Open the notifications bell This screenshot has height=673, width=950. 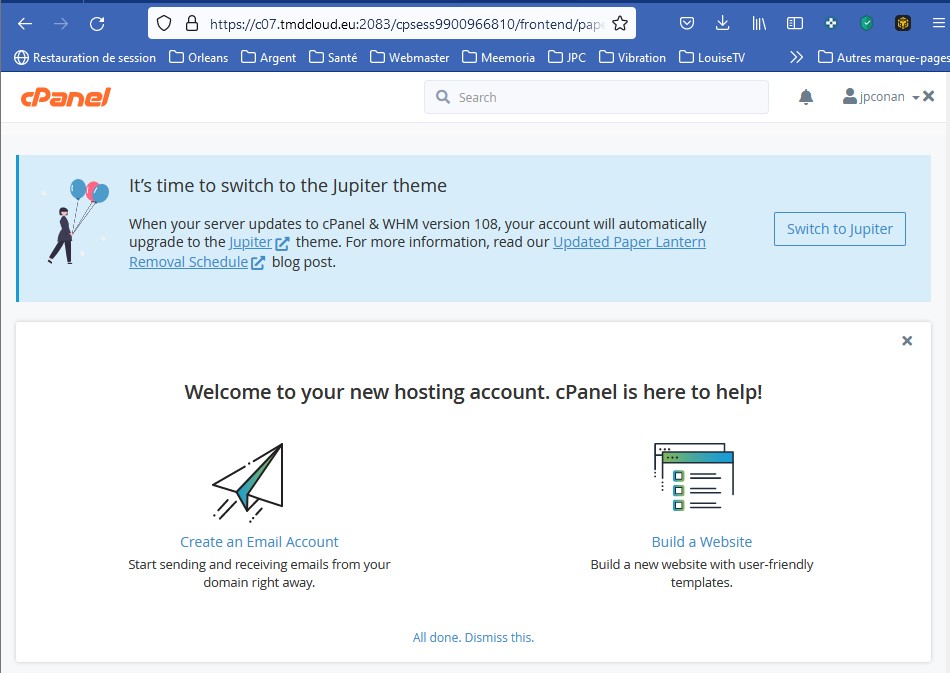point(806,97)
